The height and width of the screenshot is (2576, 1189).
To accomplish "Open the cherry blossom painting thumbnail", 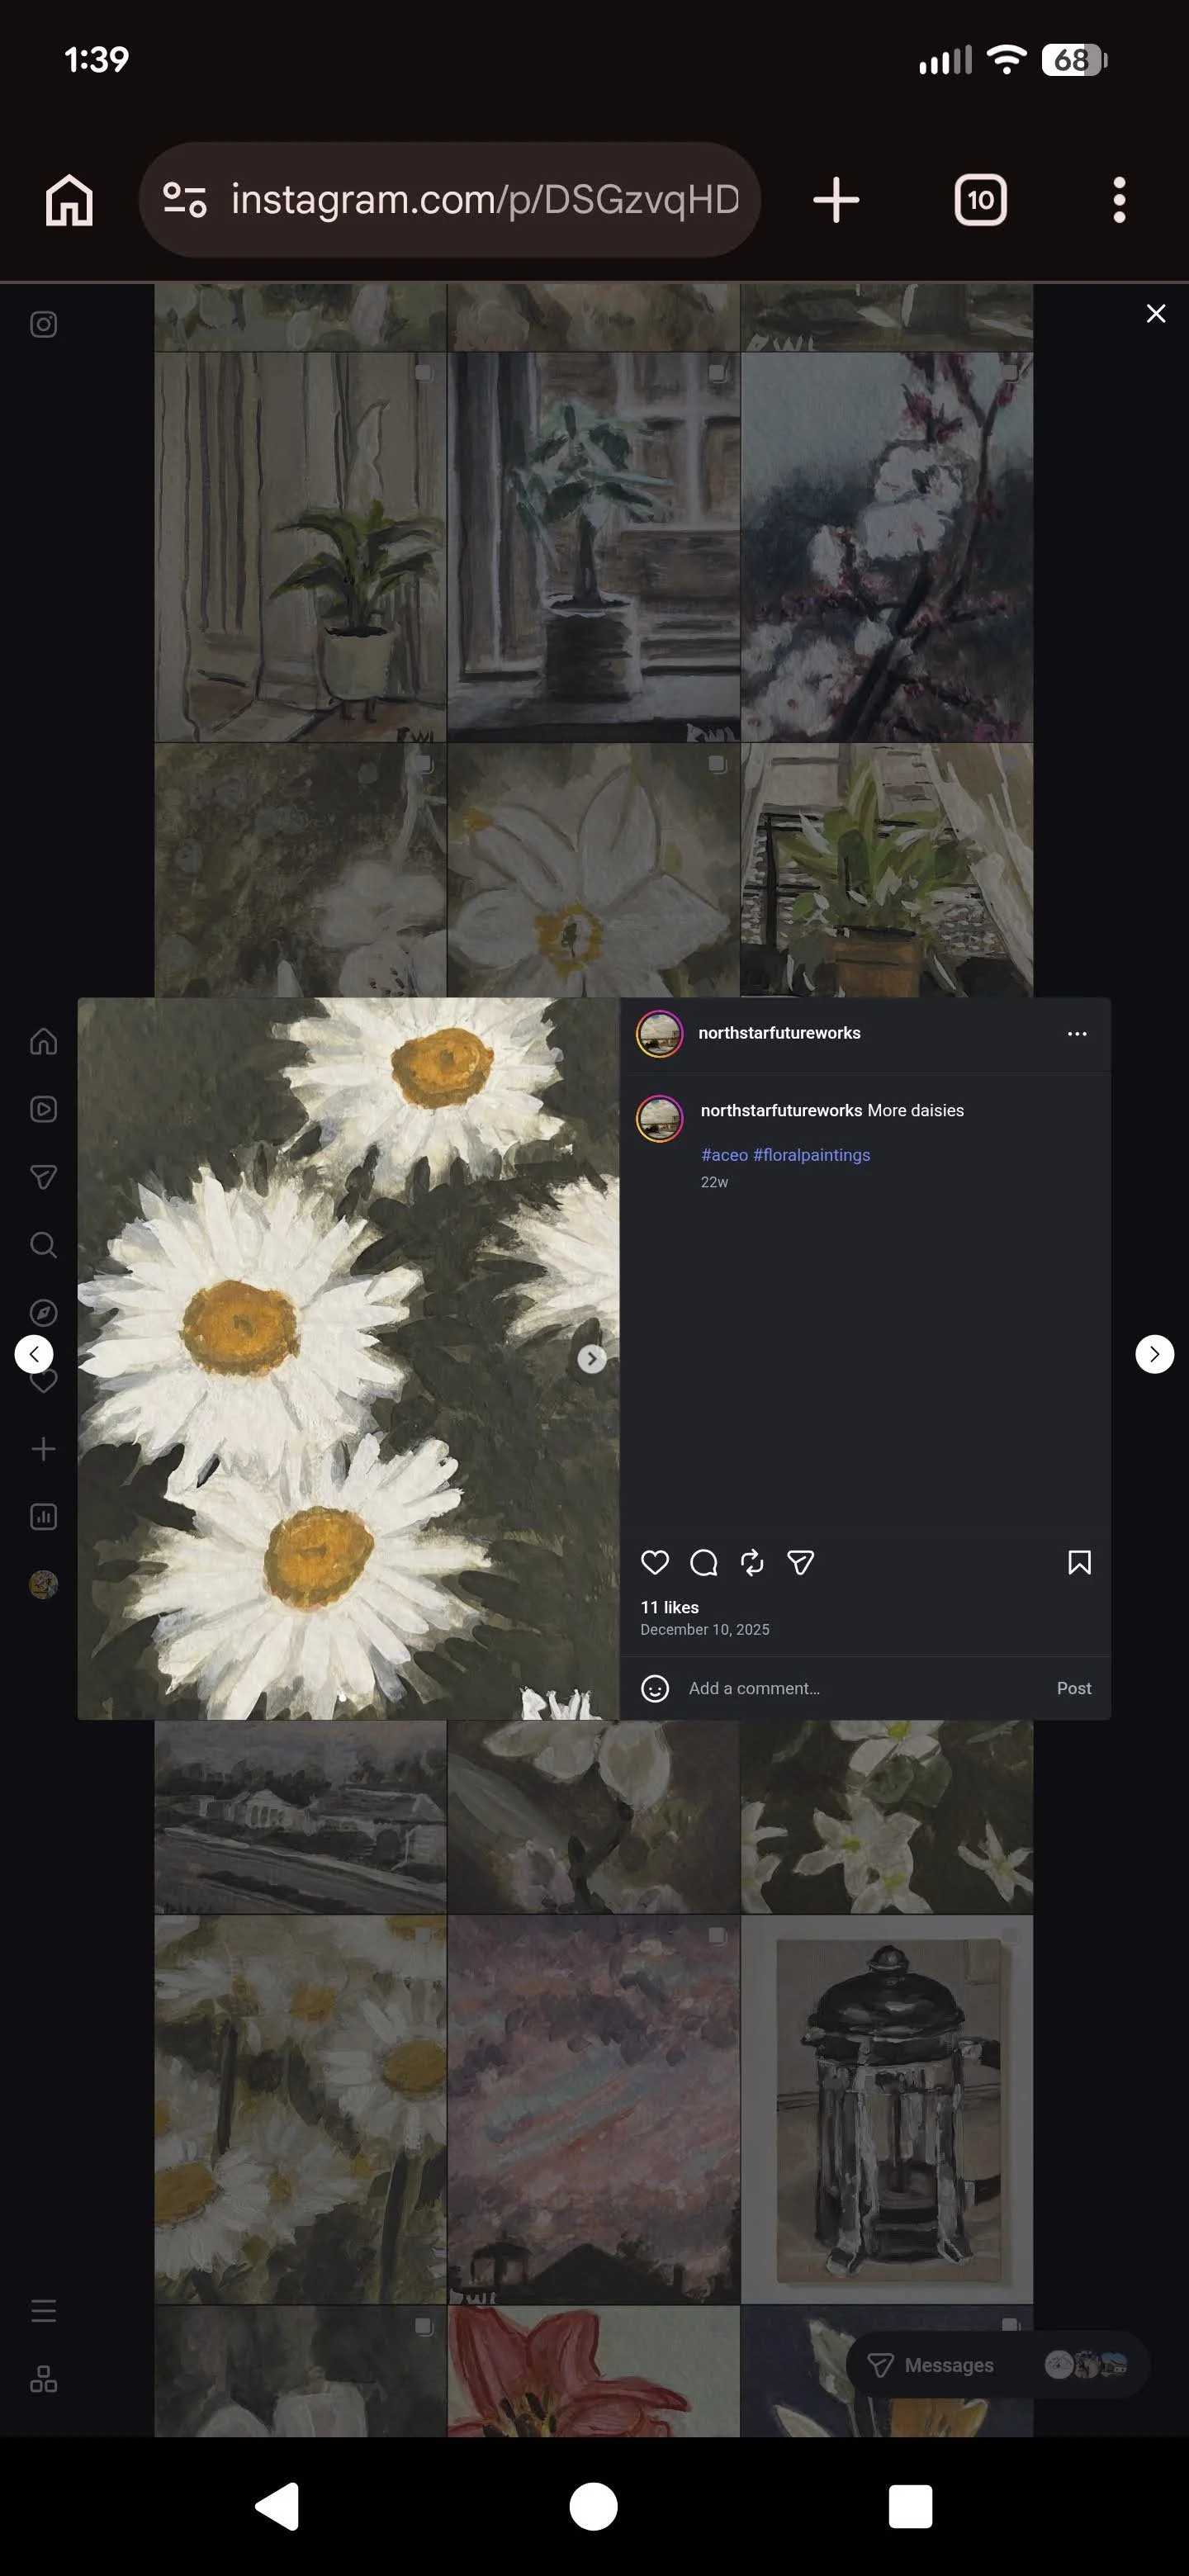I will click(887, 547).
